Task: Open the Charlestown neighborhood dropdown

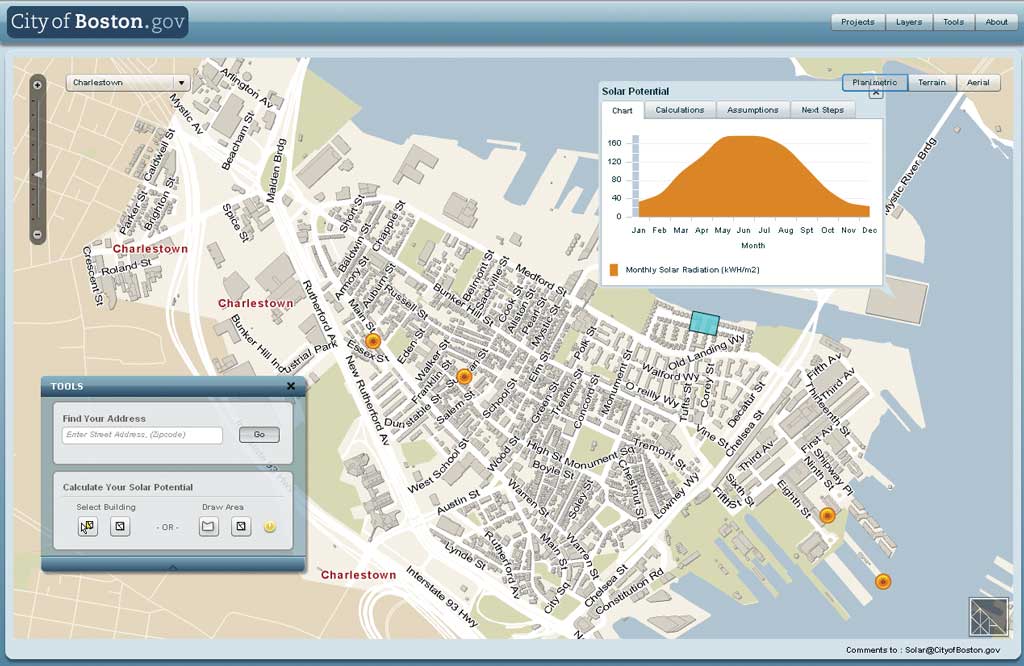Action: coord(128,83)
